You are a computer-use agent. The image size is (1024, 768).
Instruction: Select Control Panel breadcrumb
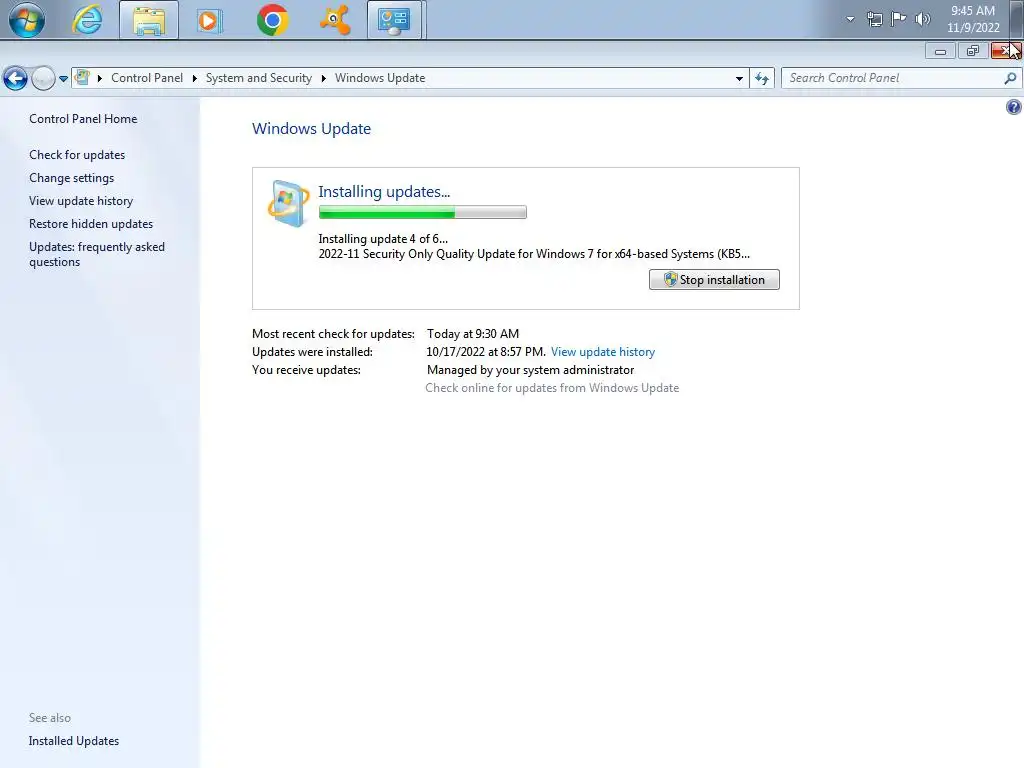point(147,78)
